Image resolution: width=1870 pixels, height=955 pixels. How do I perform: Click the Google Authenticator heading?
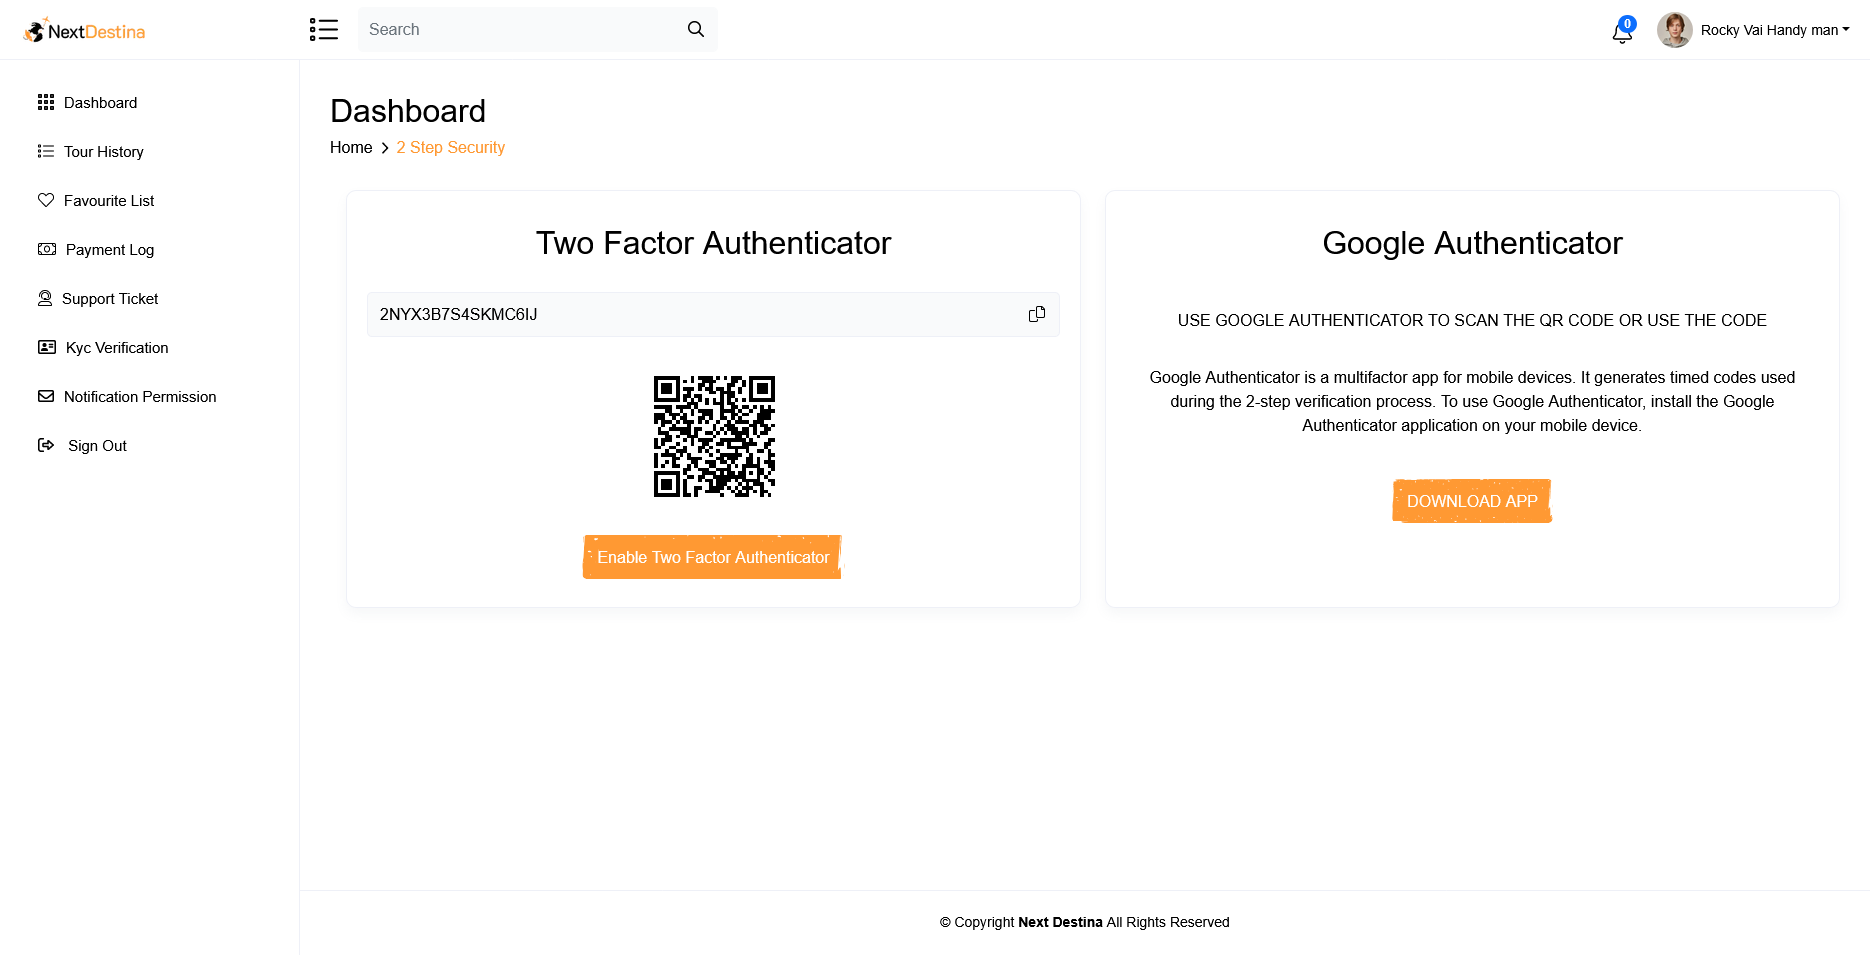coord(1472,243)
